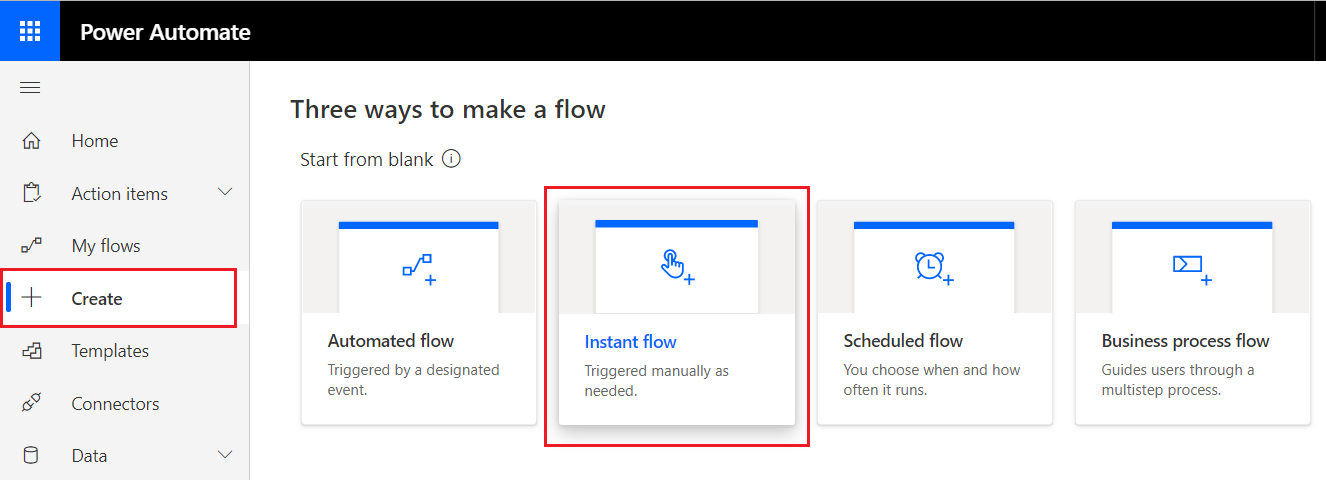Open Templates from the sidebar
1326x480 pixels.
[110, 351]
